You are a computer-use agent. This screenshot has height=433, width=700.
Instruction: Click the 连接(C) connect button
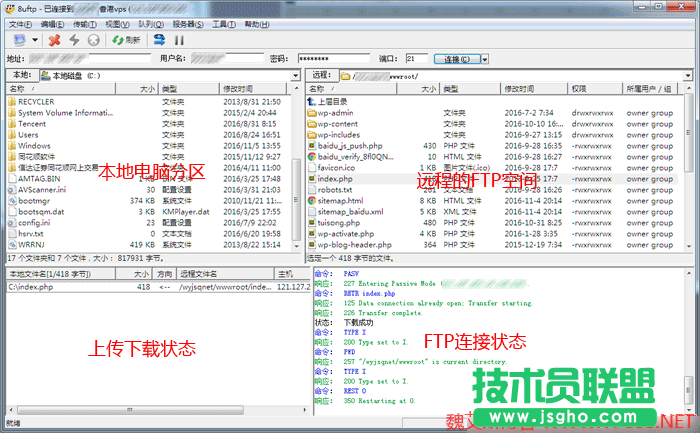[x=457, y=59]
